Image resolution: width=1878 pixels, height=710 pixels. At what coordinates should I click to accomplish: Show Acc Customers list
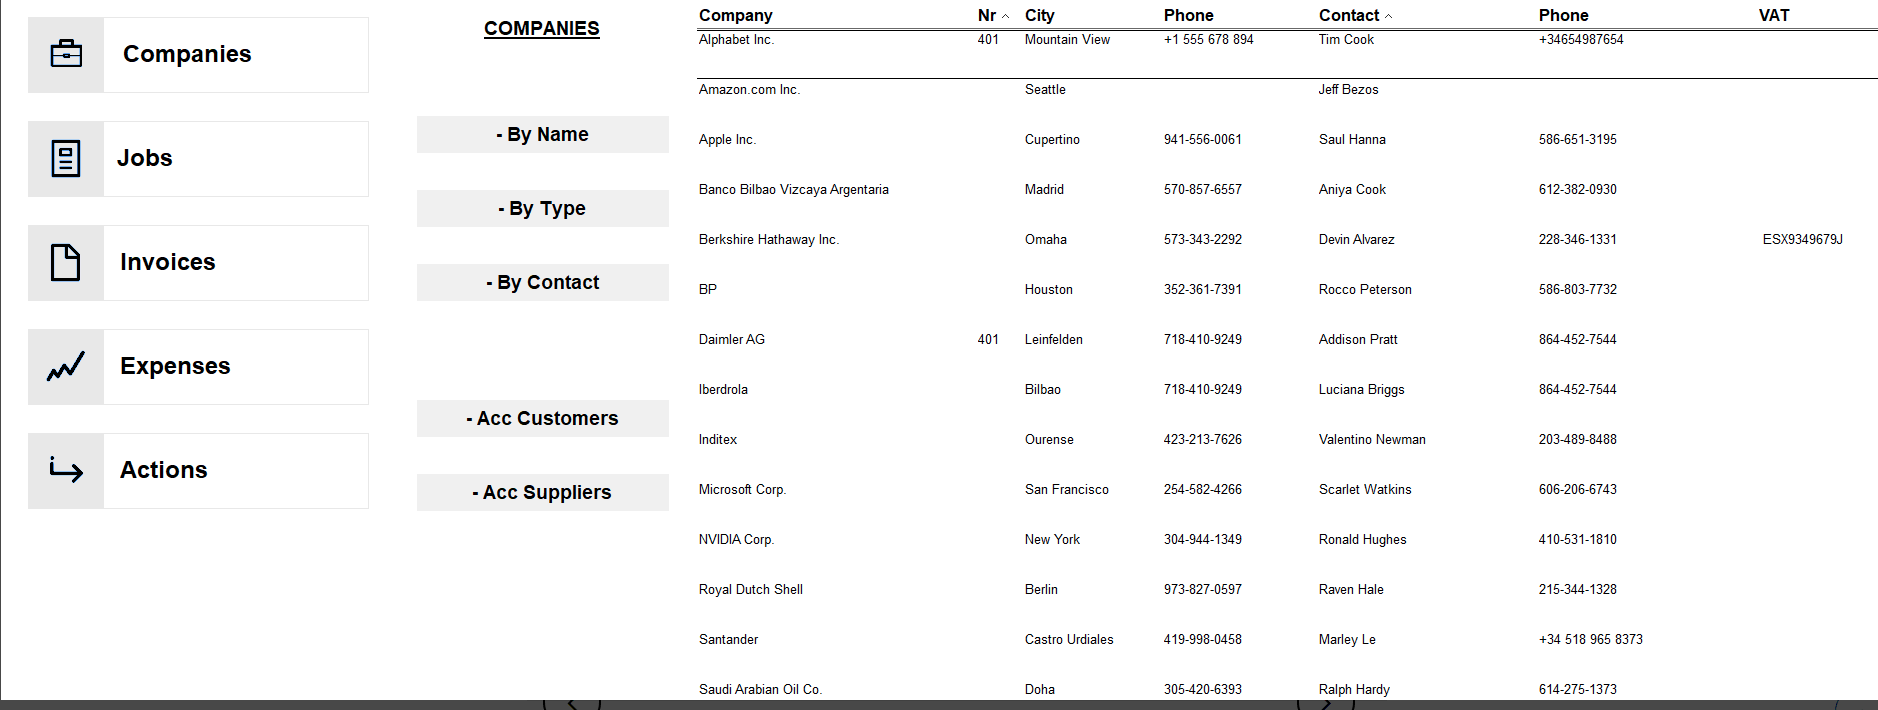pos(543,418)
